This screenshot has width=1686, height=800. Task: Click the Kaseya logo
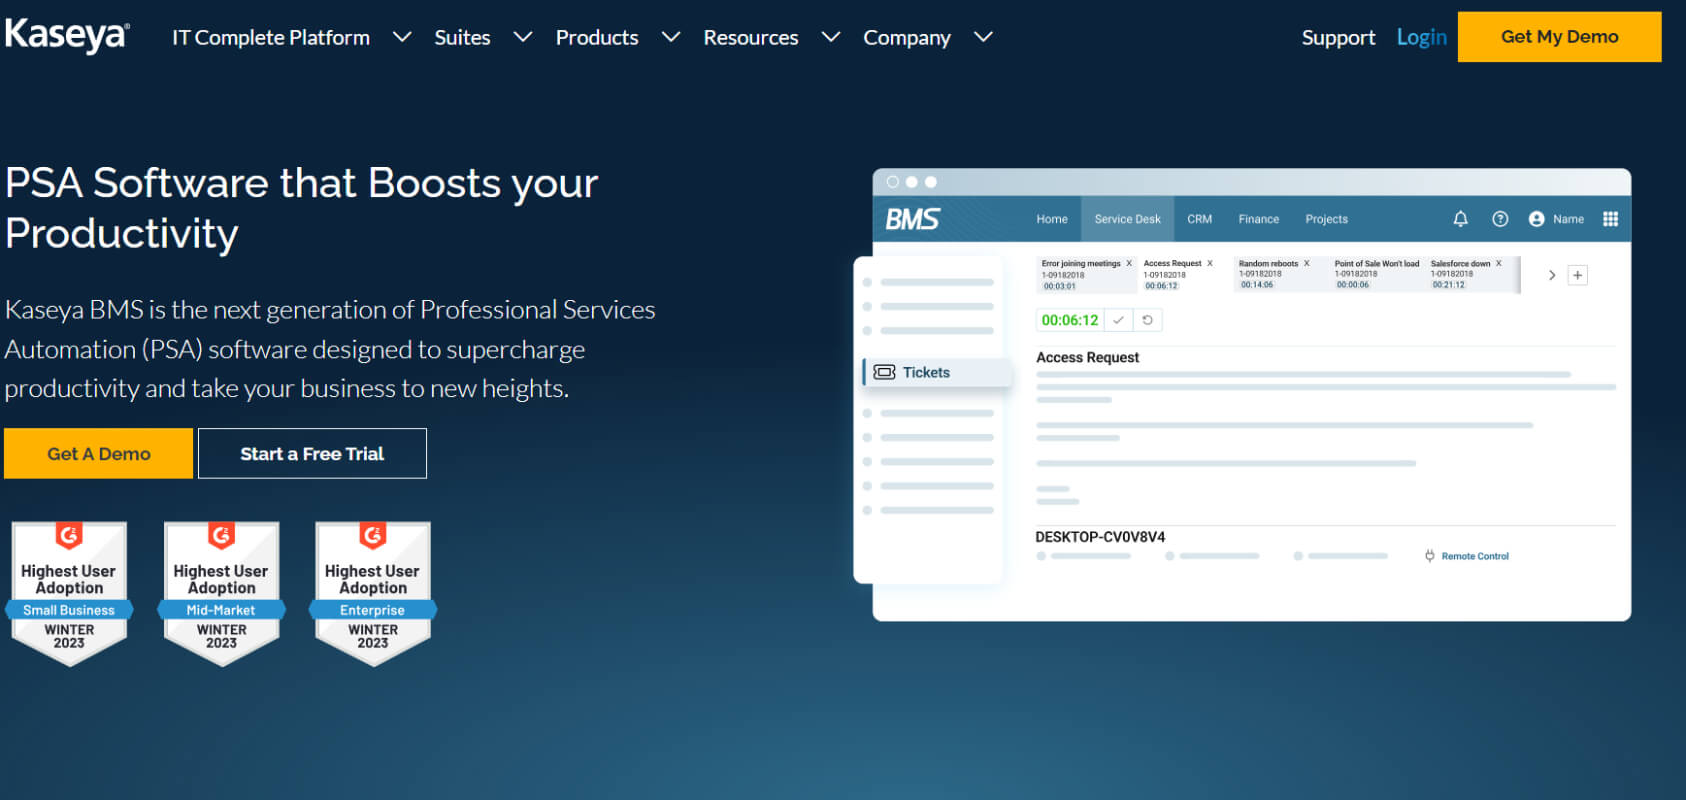click(x=67, y=36)
